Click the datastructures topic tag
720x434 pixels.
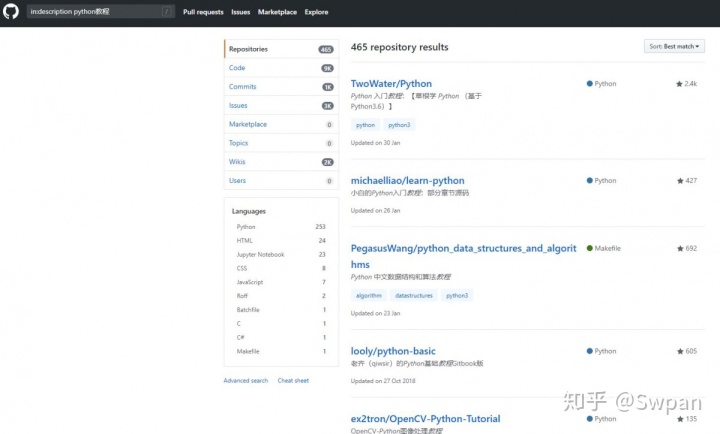pyautogui.click(x=414, y=295)
